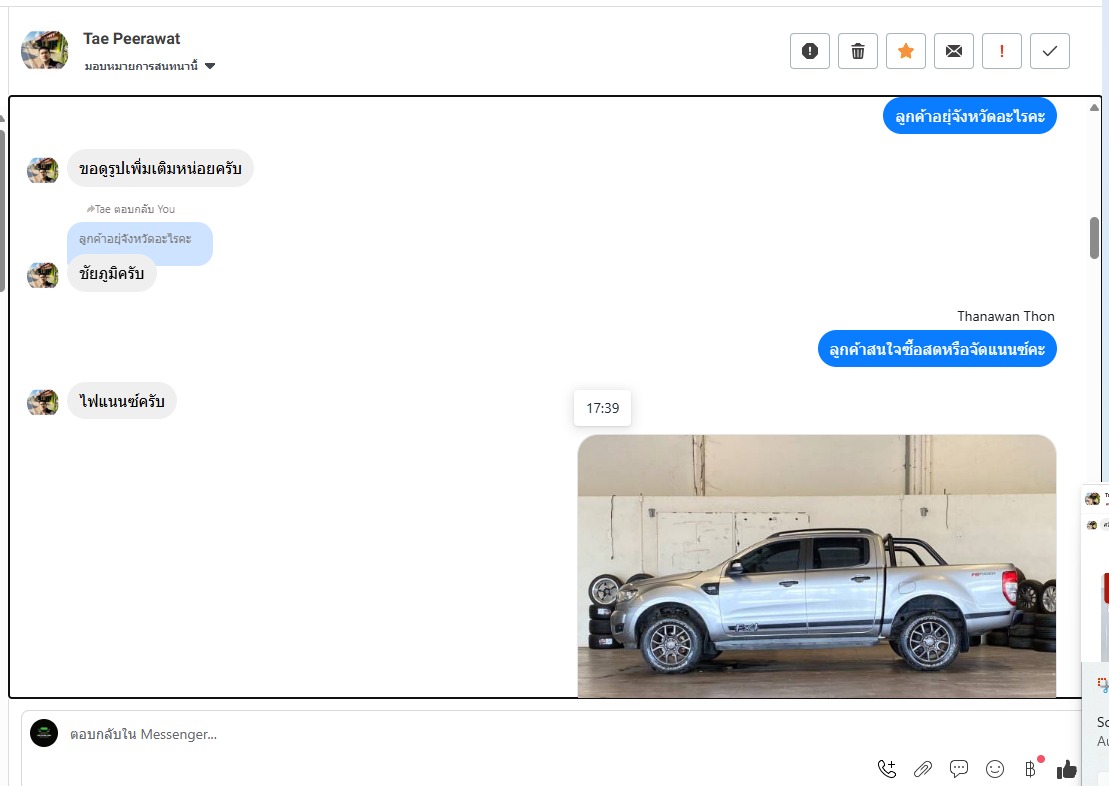The width and height of the screenshot is (1109, 786).
Task: Click customer message ขอดูรูปเพิ่มเติมหน่อยครับ
Action: click(x=161, y=168)
